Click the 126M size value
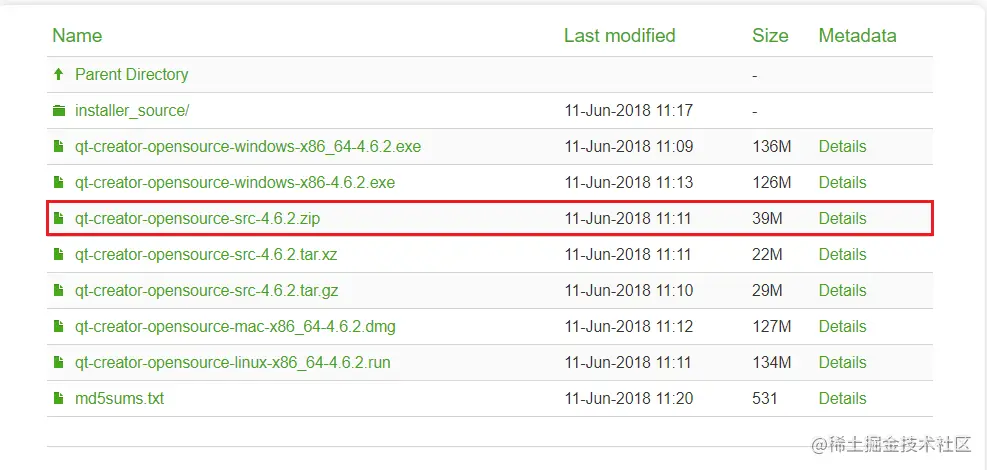The width and height of the screenshot is (987, 470). pyautogui.click(x=772, y=182)
